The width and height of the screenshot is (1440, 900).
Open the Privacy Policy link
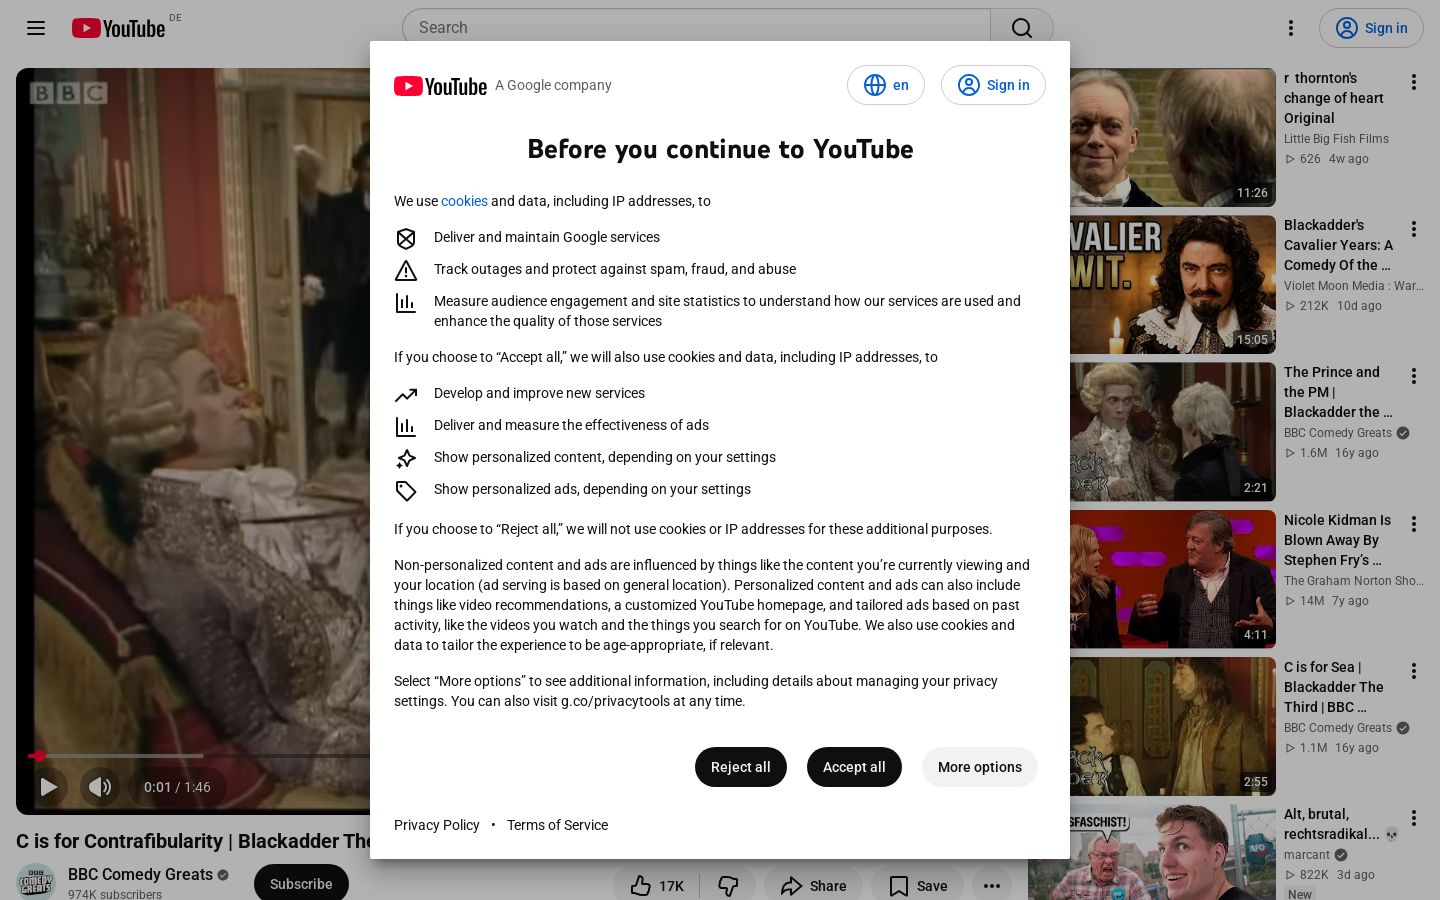pos(437,825)
